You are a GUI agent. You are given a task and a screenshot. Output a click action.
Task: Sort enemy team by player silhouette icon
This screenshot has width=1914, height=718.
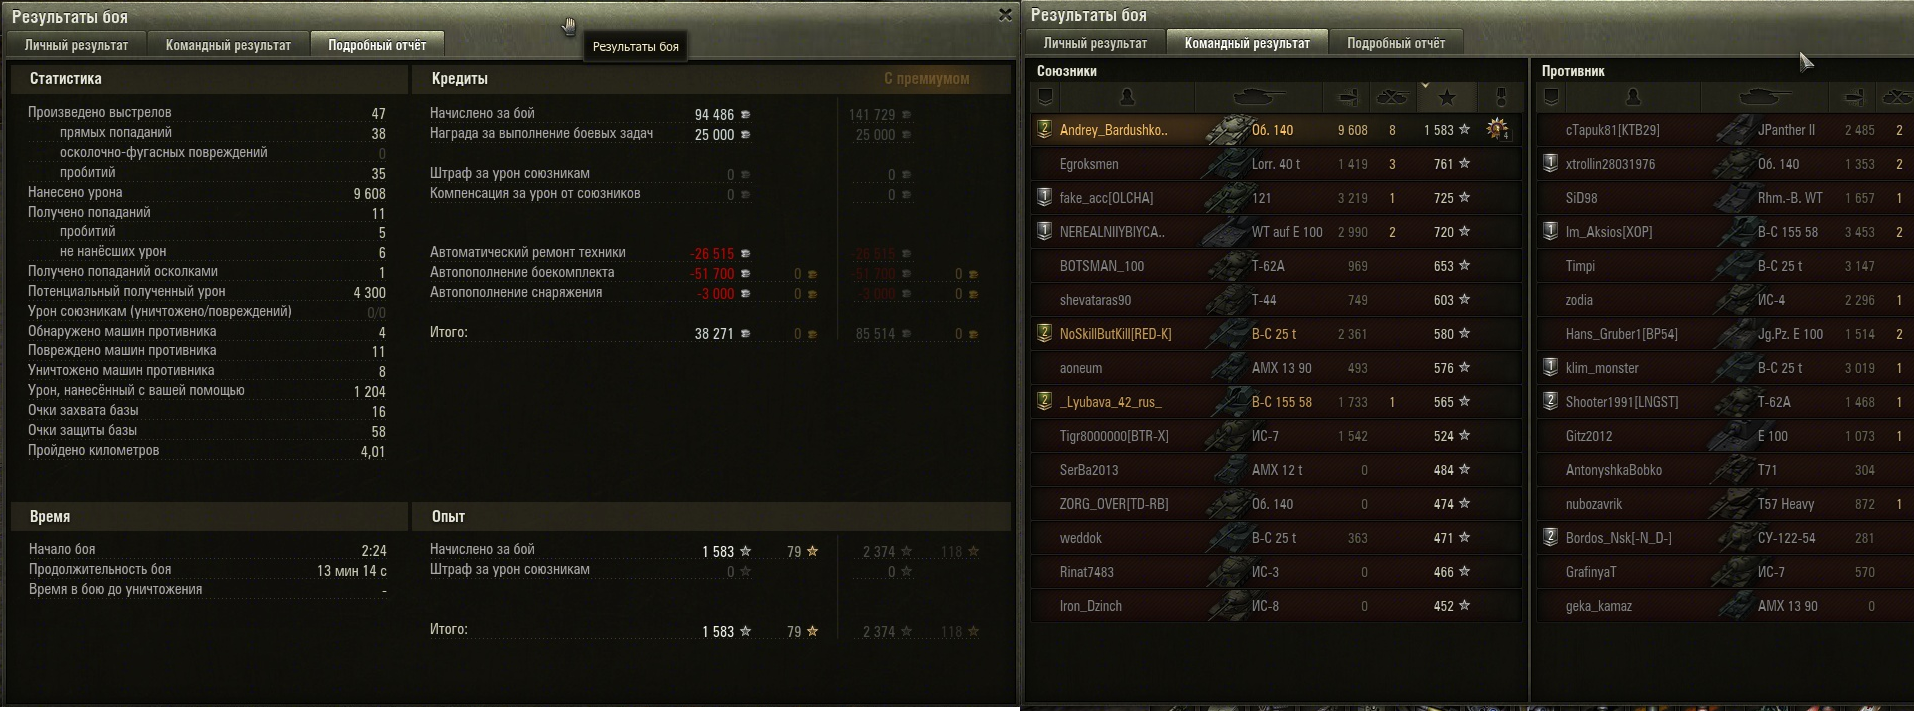1633,97
